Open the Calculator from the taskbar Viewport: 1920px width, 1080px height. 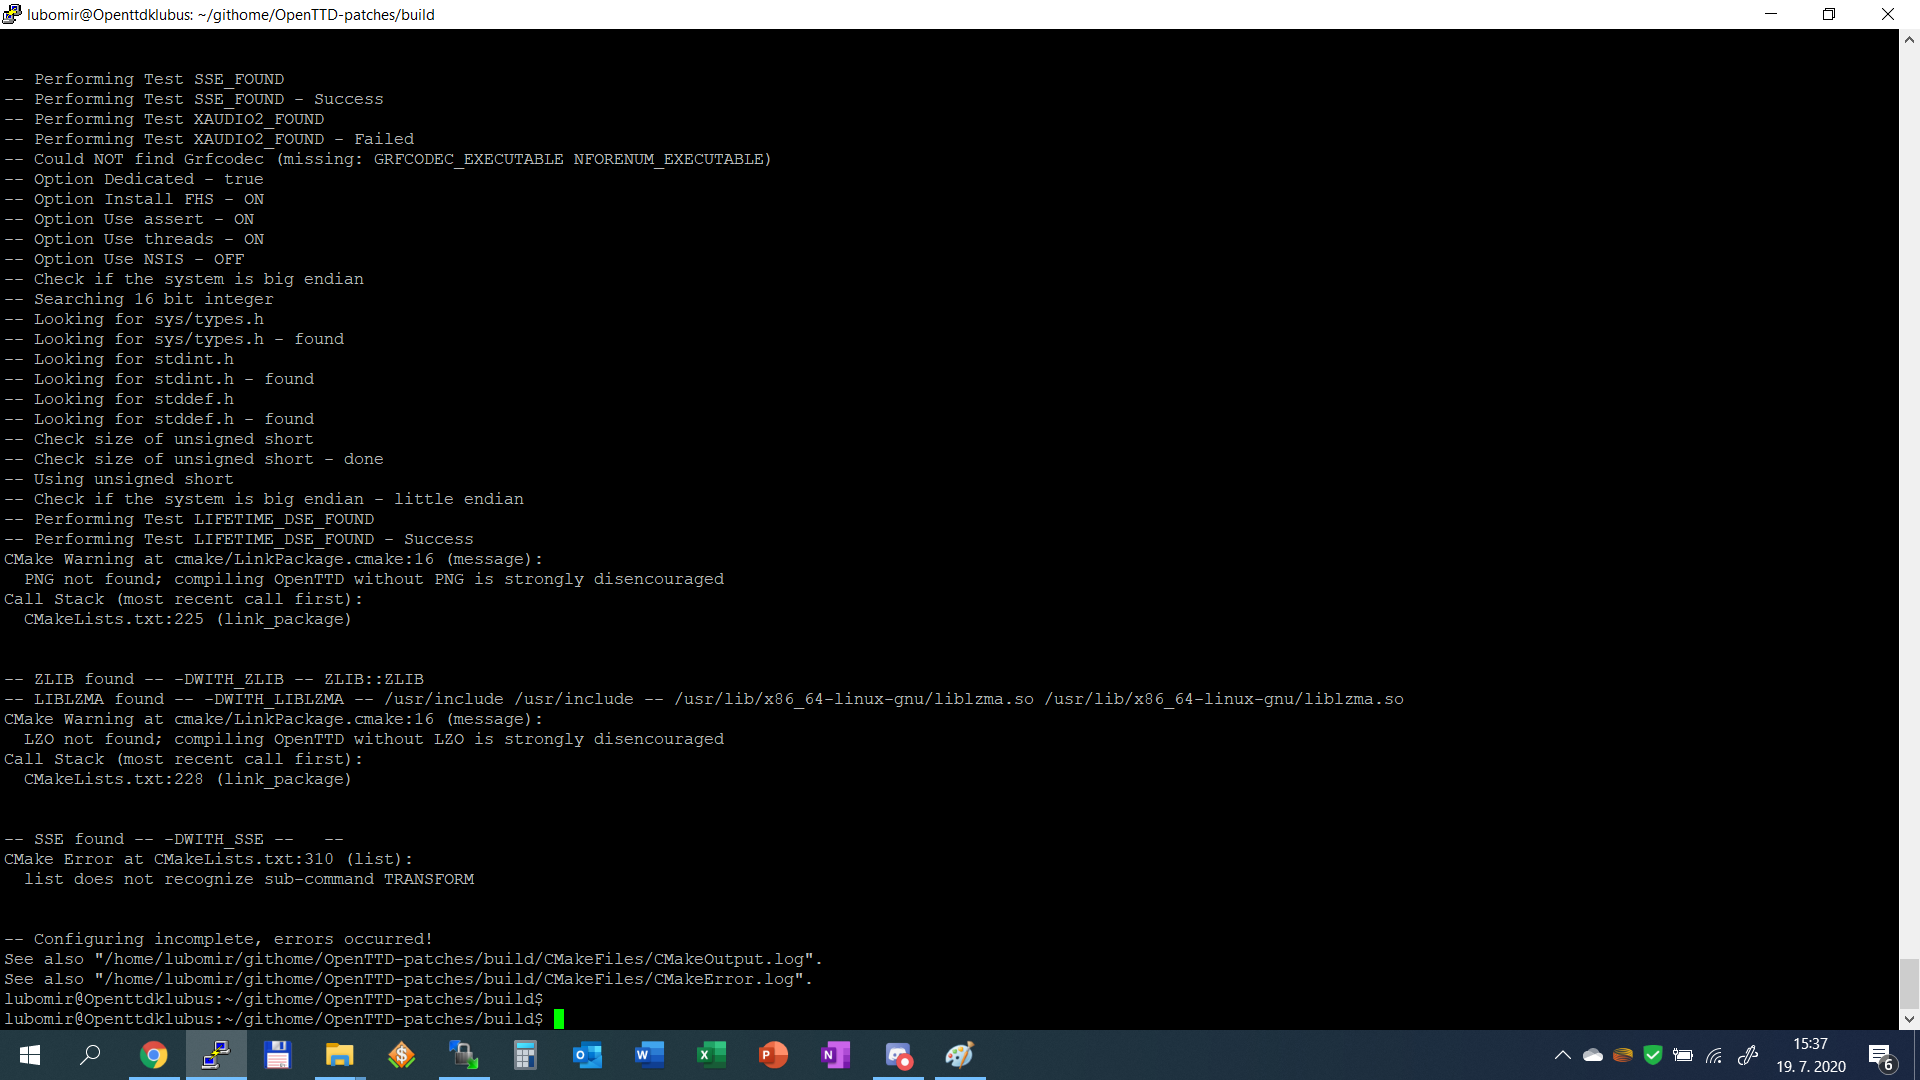pyautogui.click(x=525, y=1055)
